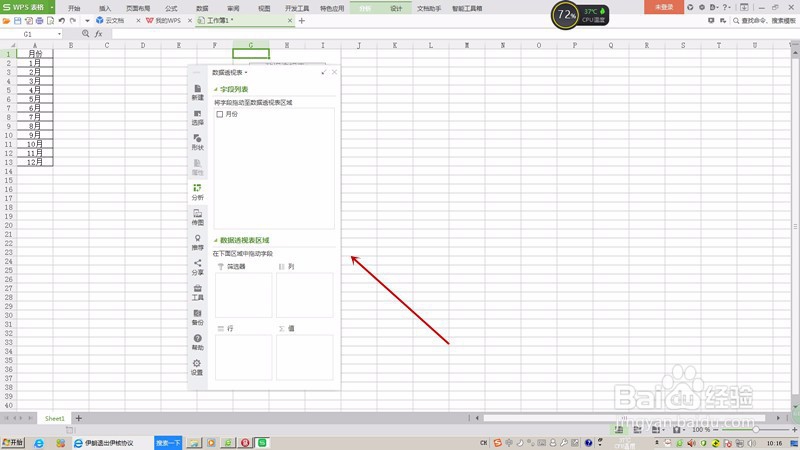Screen dimensions: 800x450
Task: Click the 分析 sidebar icon
Action: pos(197,192)
